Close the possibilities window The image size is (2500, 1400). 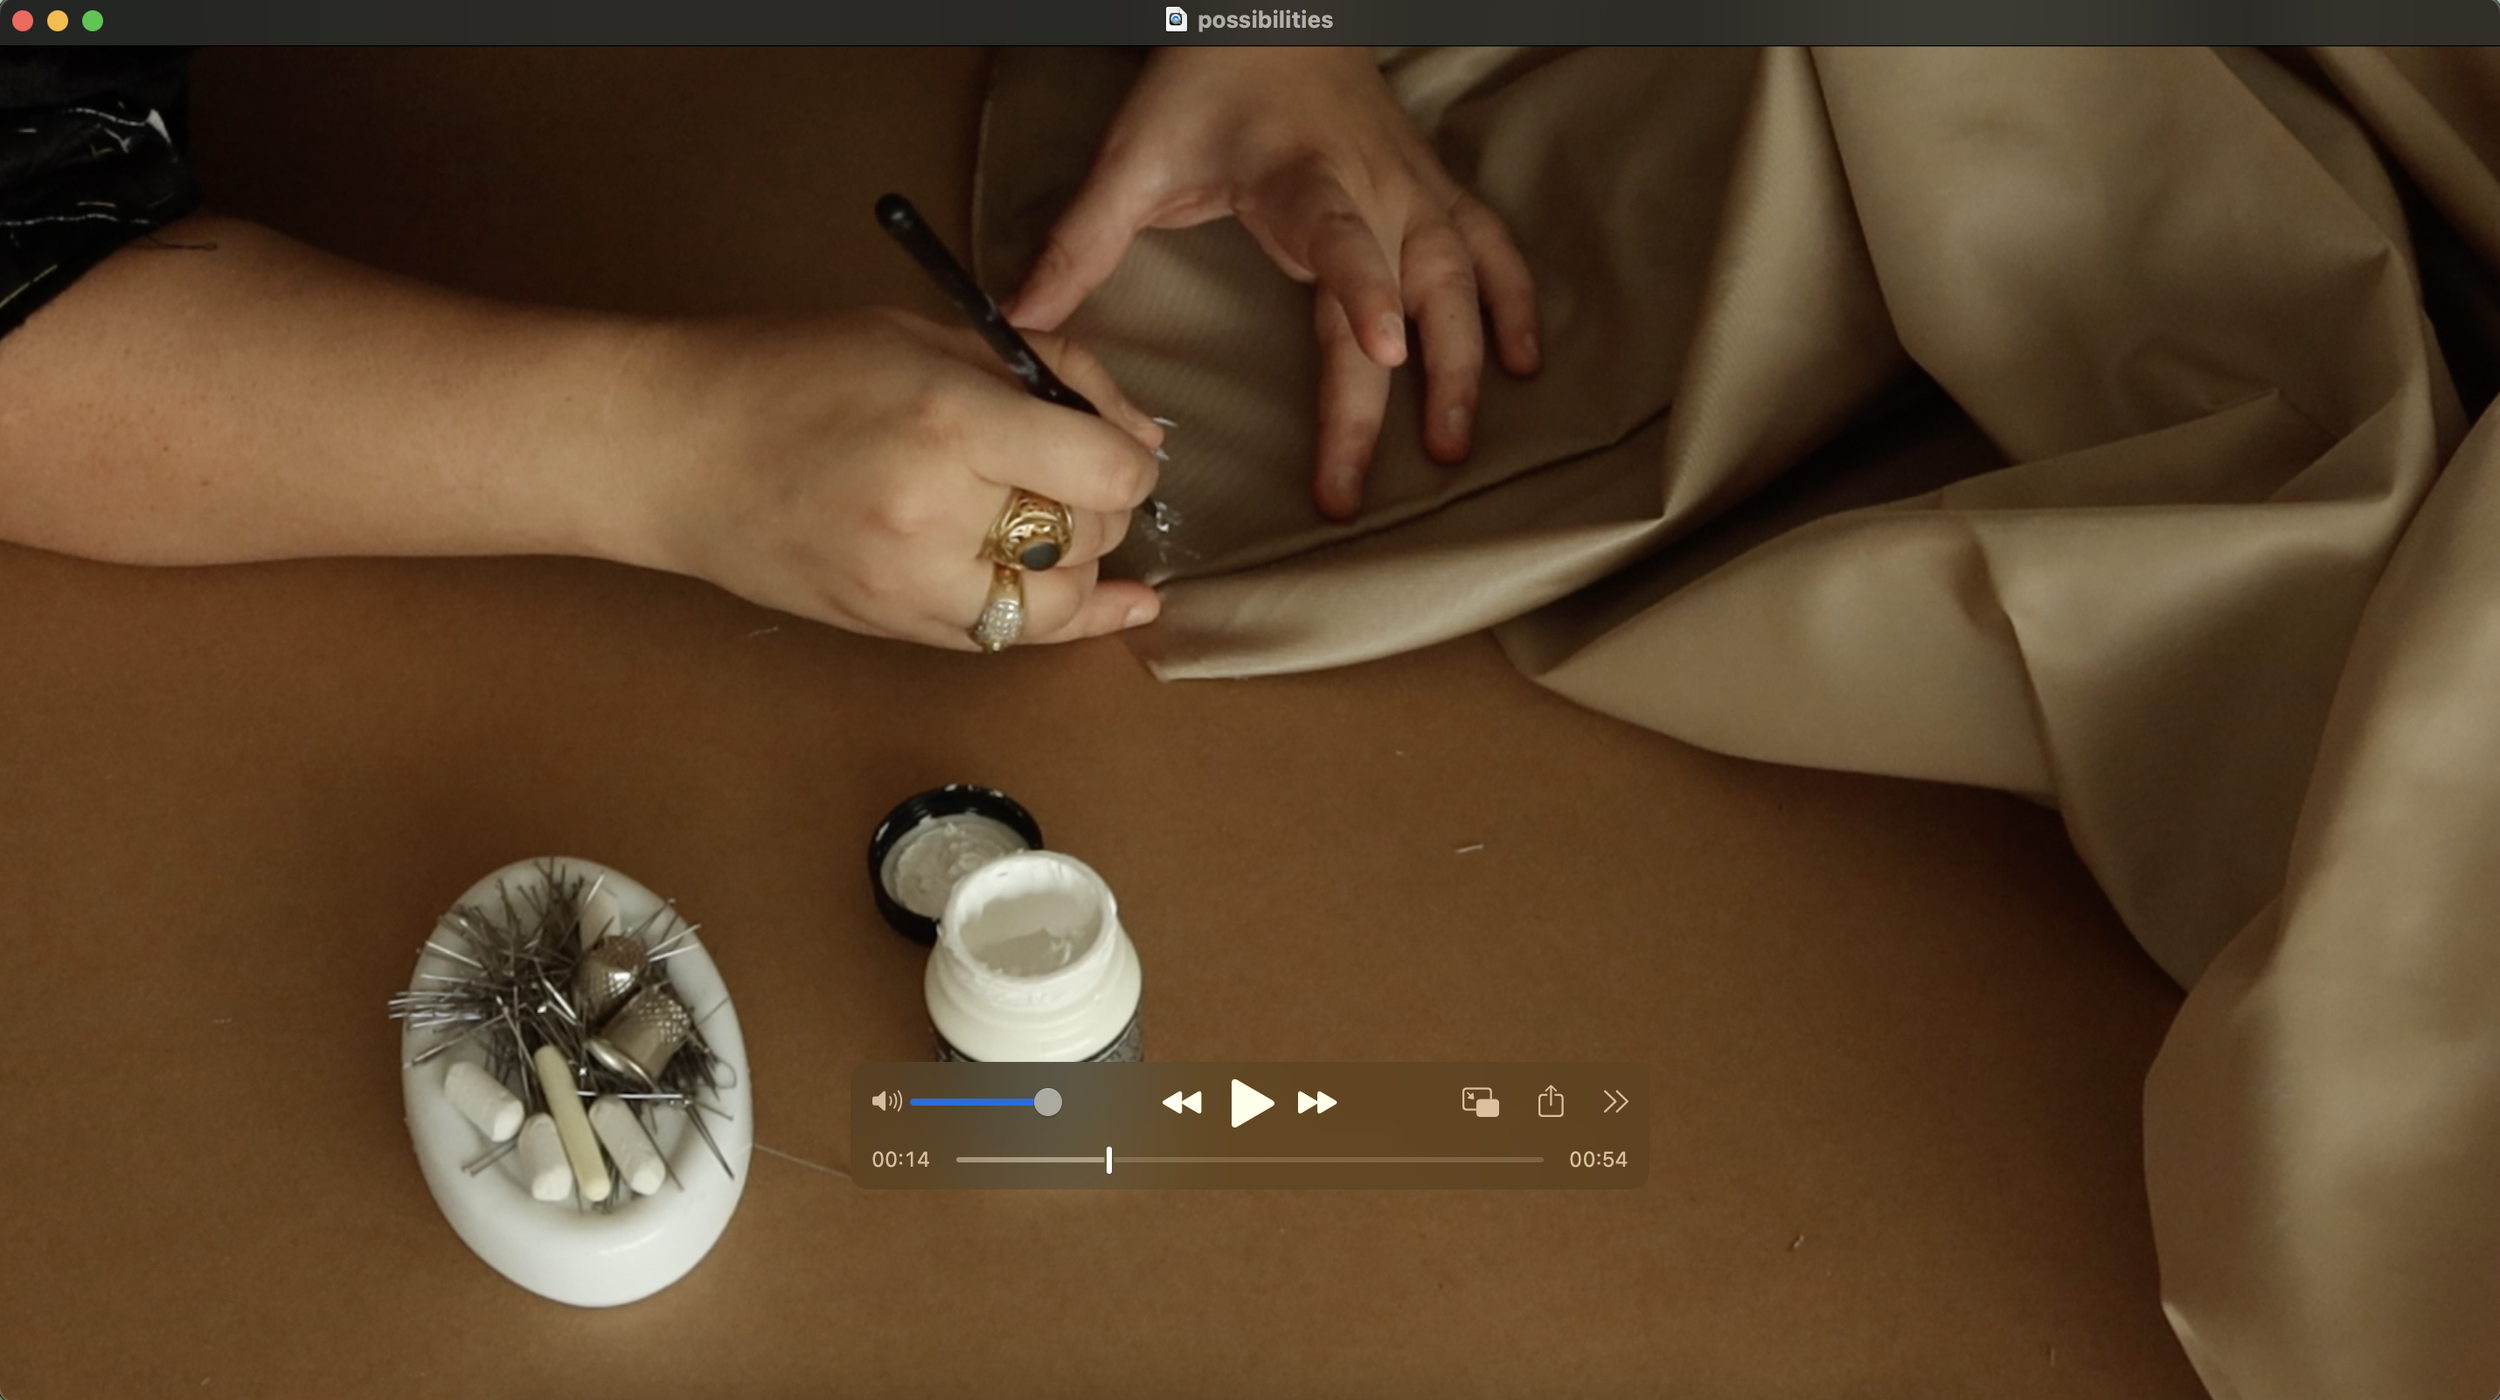click(23, 21)
